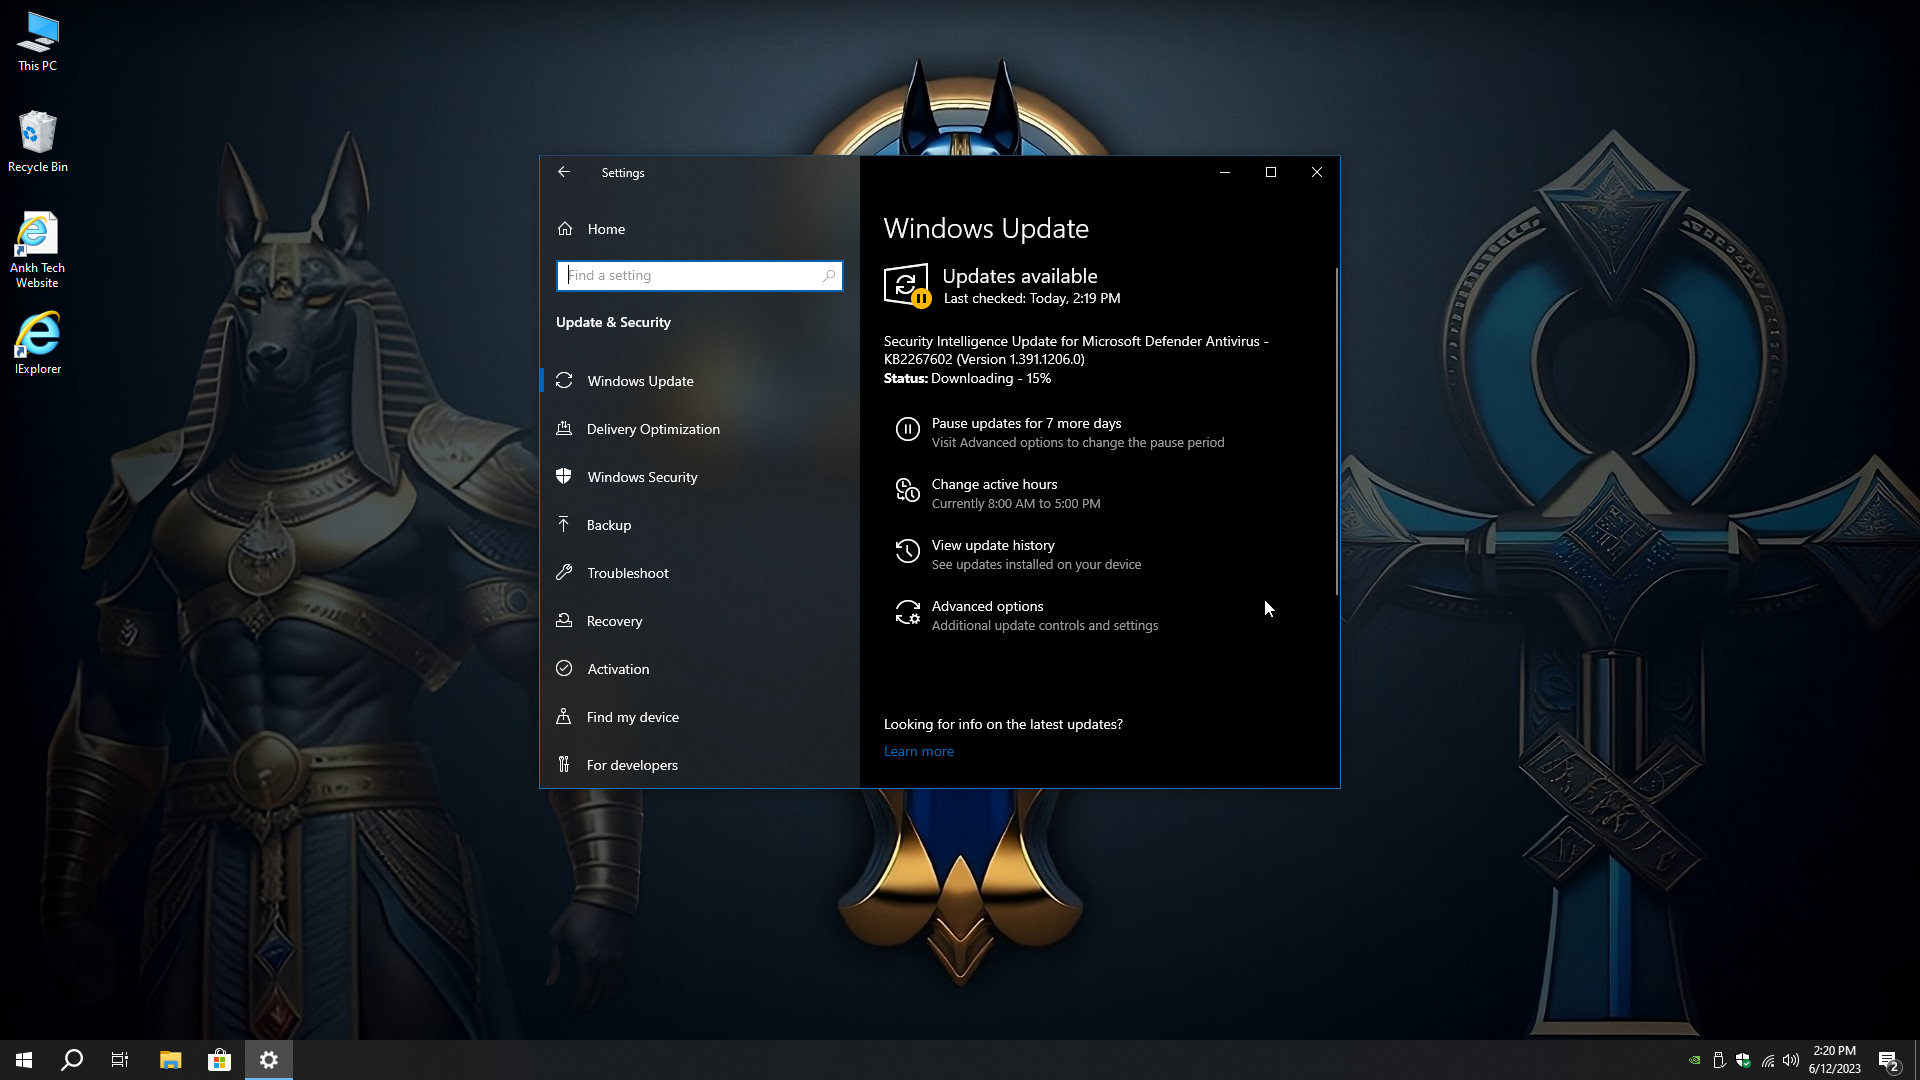
Task: Click View update history
Action: click(x=992, y=546)
